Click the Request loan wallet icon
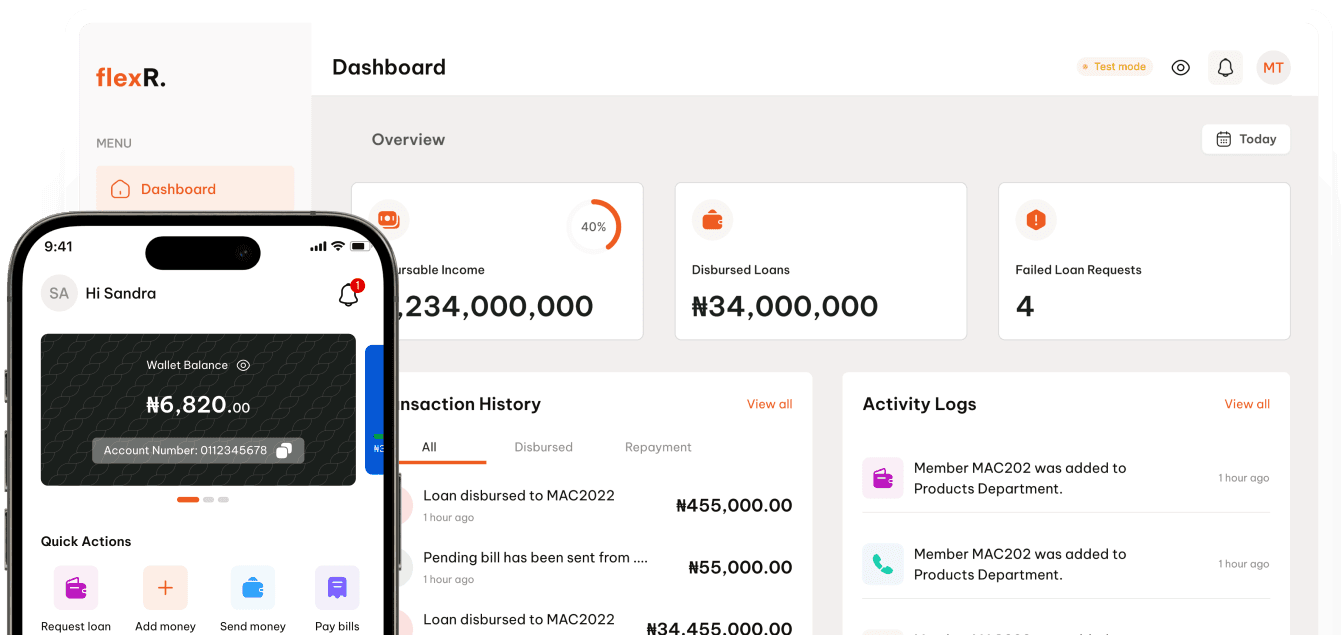 pyautogui.click(x=76, y=588)
